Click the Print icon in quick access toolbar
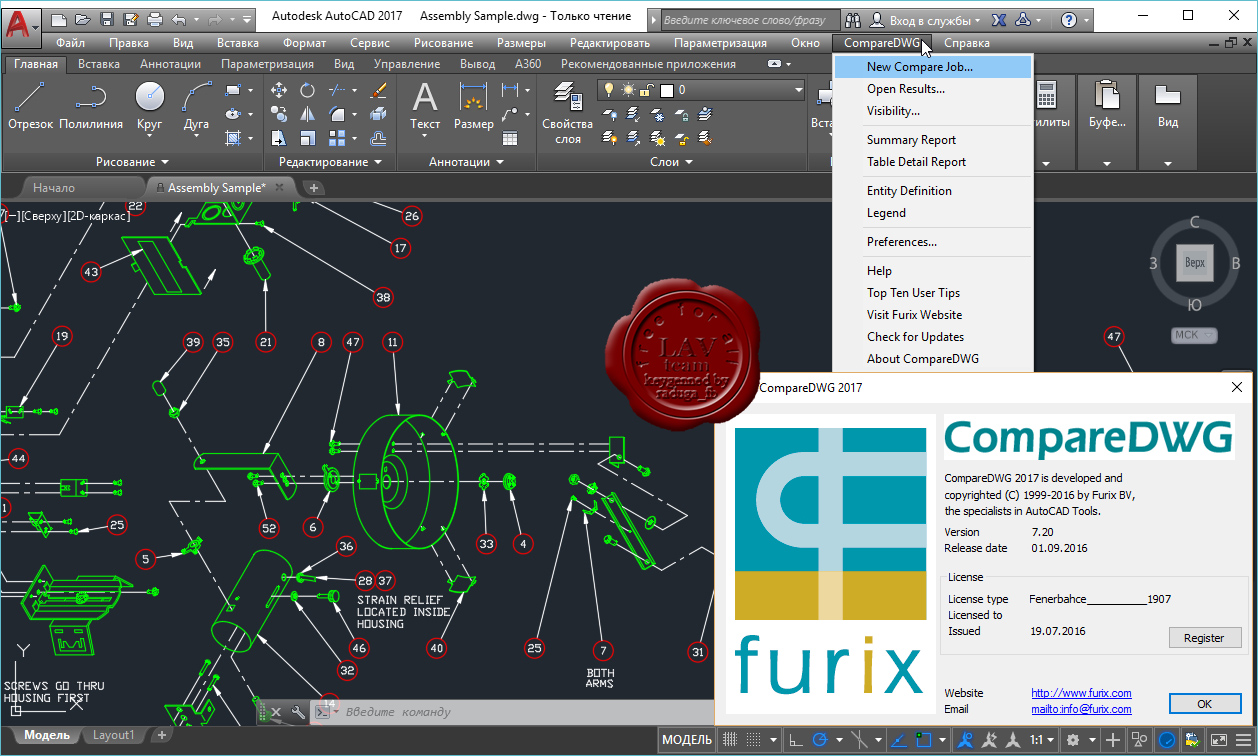The image size is (1258, 756). 154,19
